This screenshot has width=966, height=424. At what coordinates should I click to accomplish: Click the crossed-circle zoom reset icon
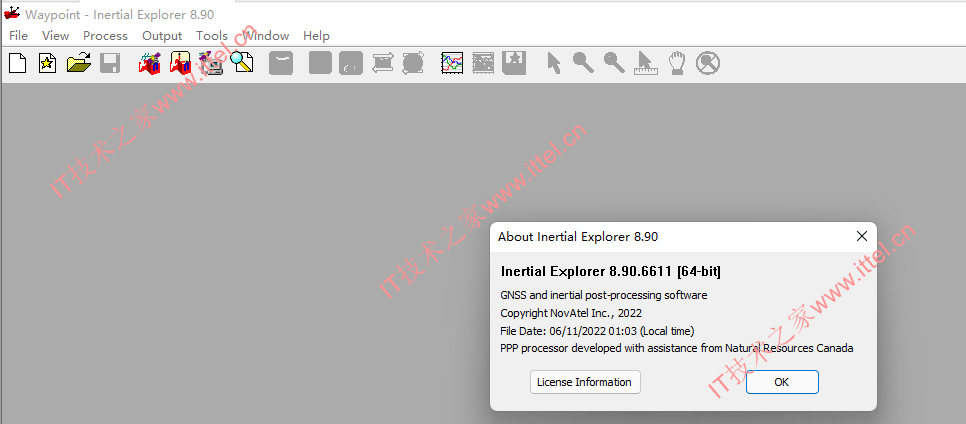[708, 63]
